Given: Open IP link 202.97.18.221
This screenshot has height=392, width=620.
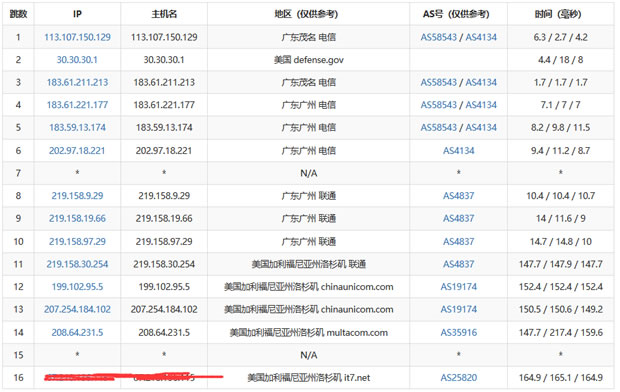Looking at the screenshot, I should point(77,151).
